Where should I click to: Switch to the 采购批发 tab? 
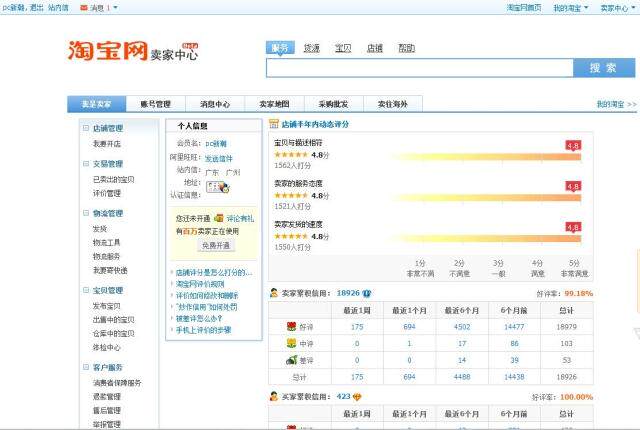coord(333,104)
